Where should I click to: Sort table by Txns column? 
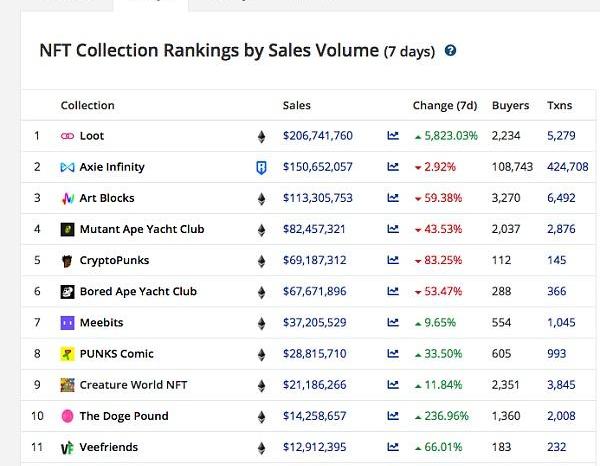tap(559, 105)
